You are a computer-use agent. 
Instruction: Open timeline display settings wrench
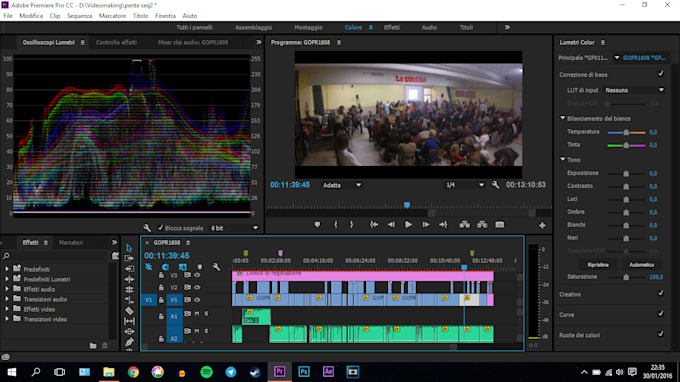(x=216, y=267)
